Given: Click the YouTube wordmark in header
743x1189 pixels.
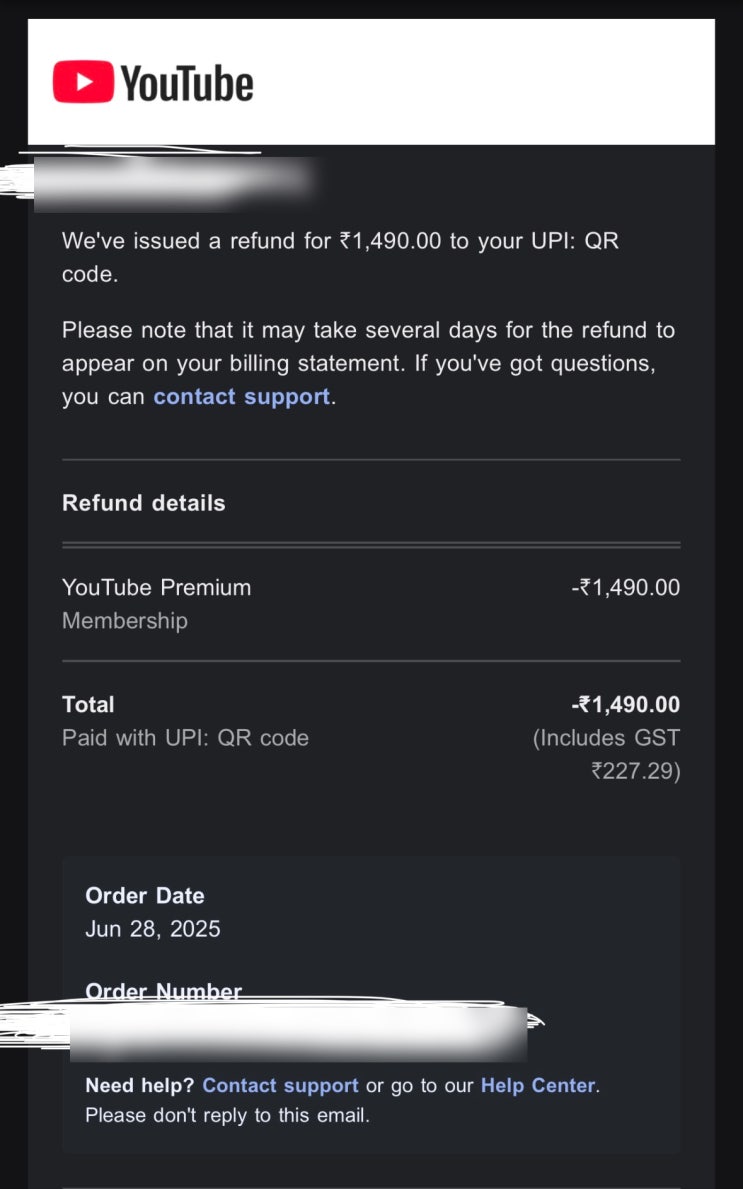Looking at the screenshot, I should (x=187, y=83).
